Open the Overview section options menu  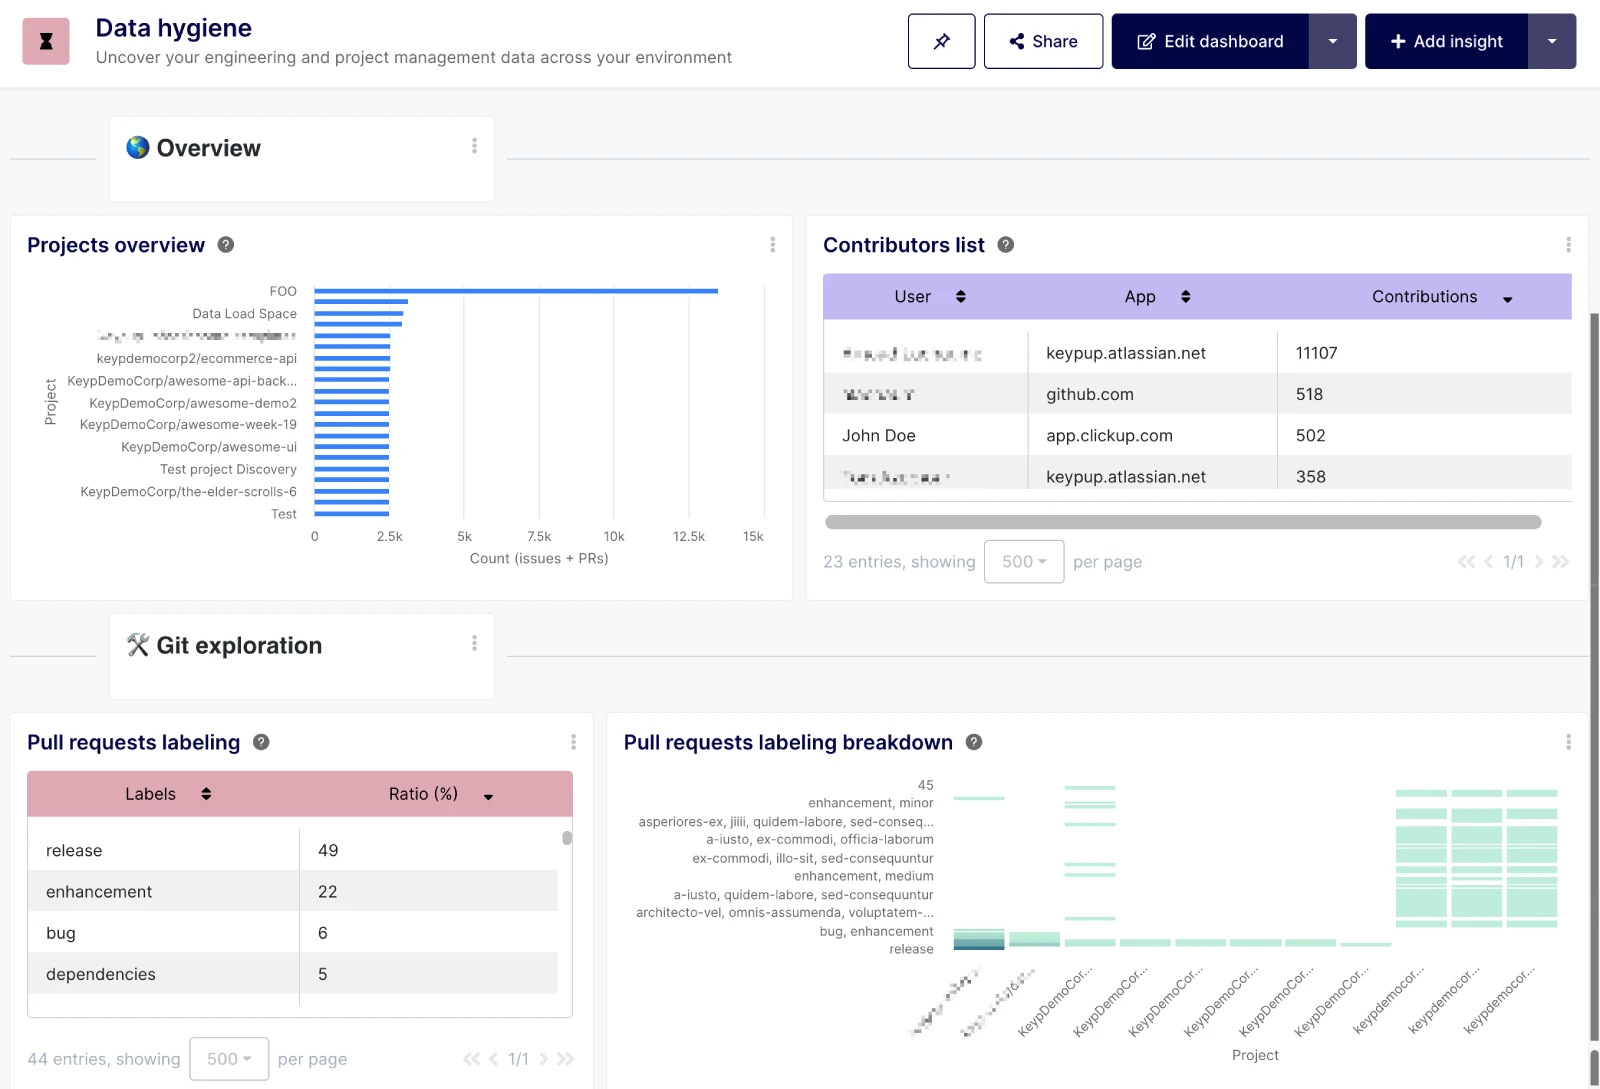[475, 146]
